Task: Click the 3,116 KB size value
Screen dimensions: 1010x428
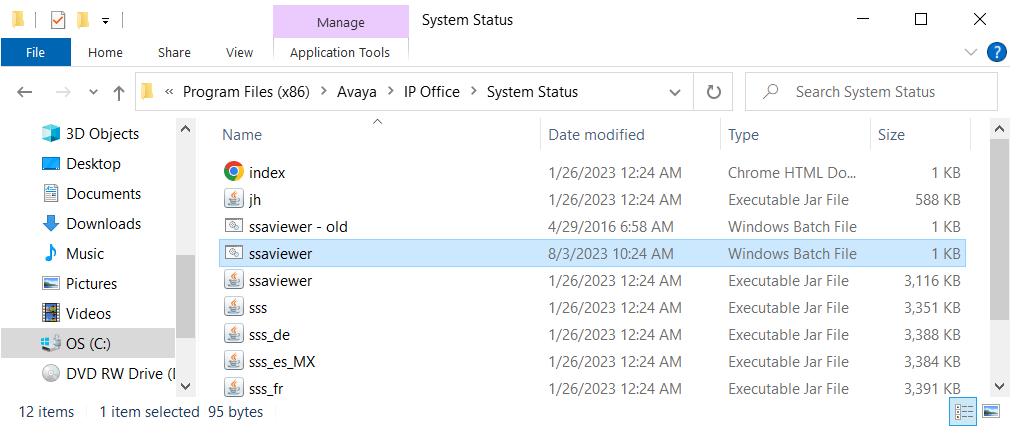Action: pyautogui.click(x=932, y=280)
